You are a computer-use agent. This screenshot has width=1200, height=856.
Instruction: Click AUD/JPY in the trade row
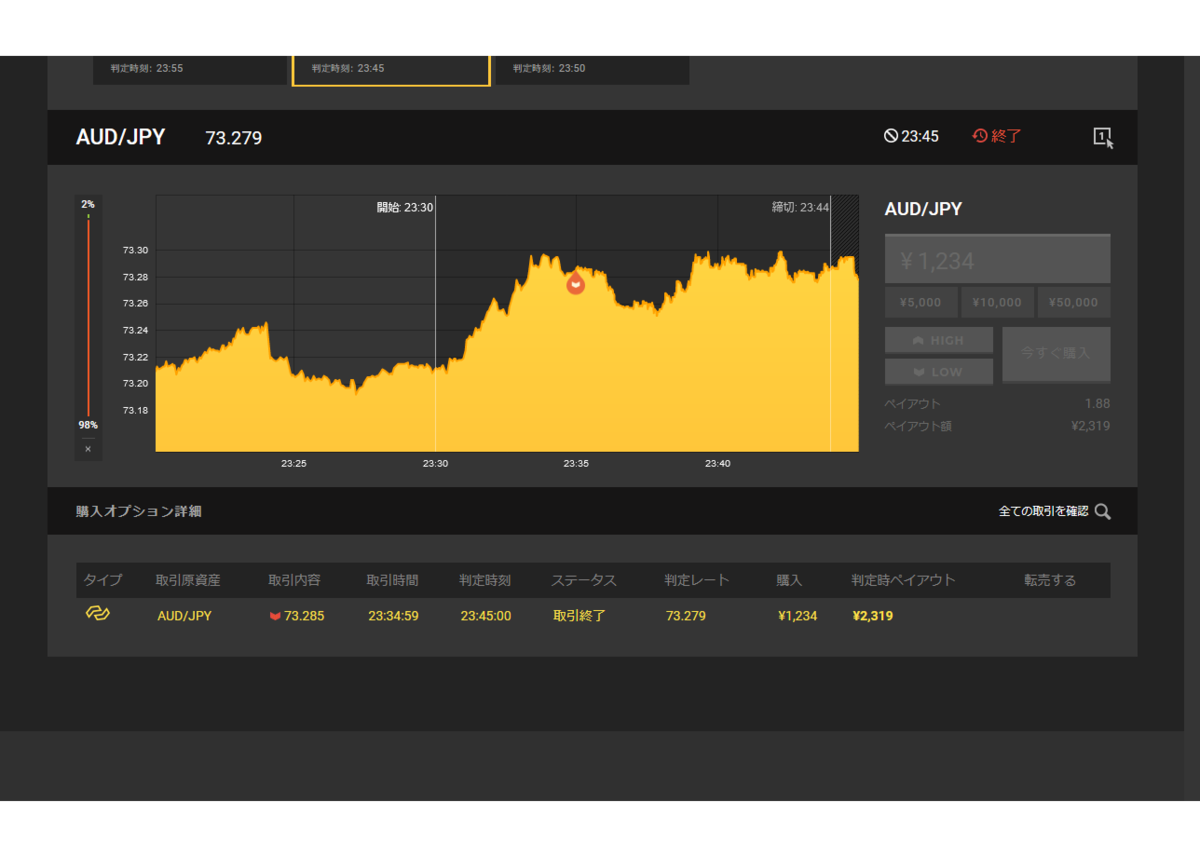(184, 616)
